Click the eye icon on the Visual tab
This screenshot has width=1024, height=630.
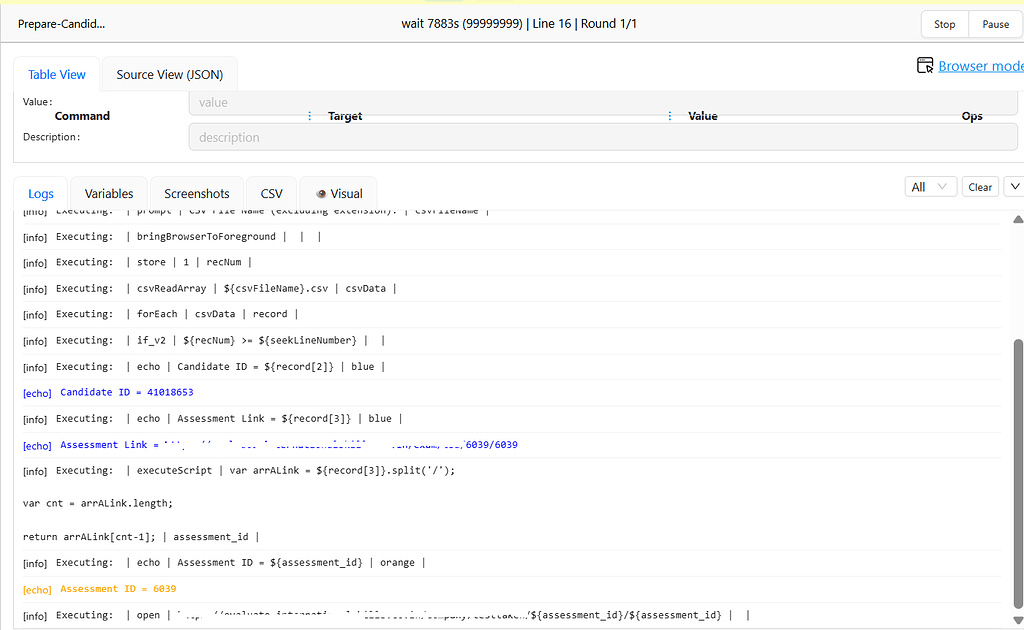coord(321,194)
